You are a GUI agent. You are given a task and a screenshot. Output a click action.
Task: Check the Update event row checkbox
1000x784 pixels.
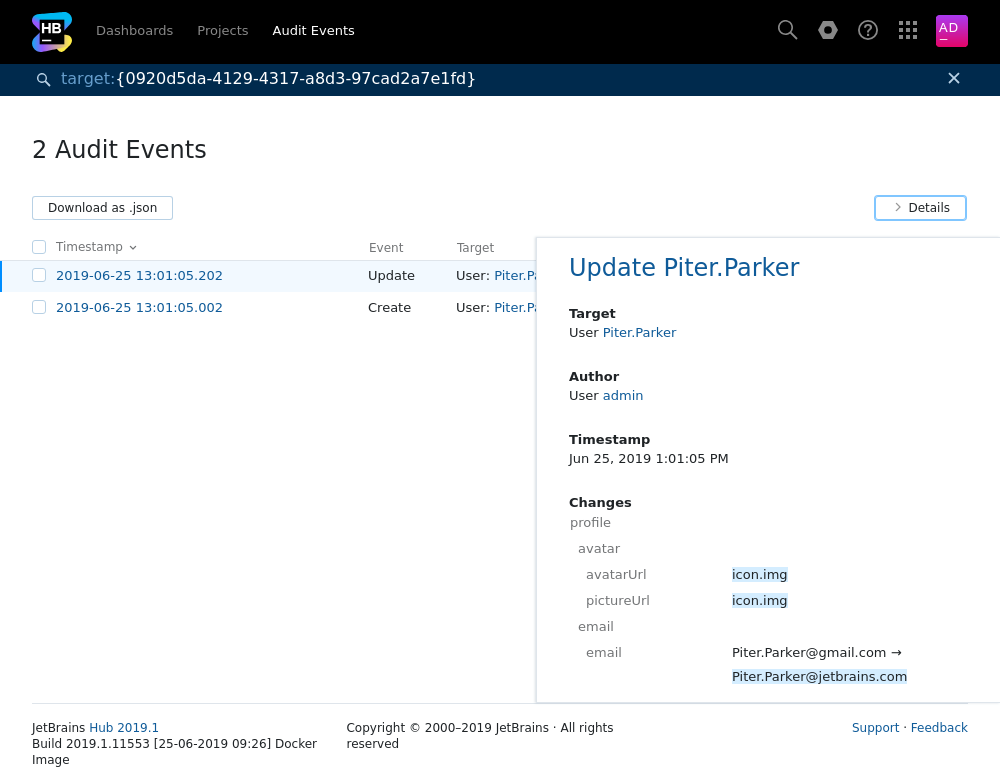(39, 275)
